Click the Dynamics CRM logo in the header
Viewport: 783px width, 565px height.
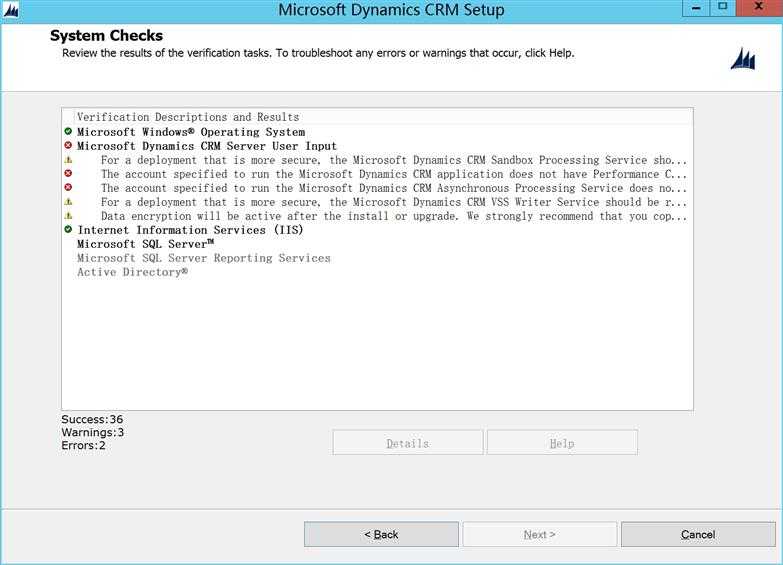[x=743, y=59]
